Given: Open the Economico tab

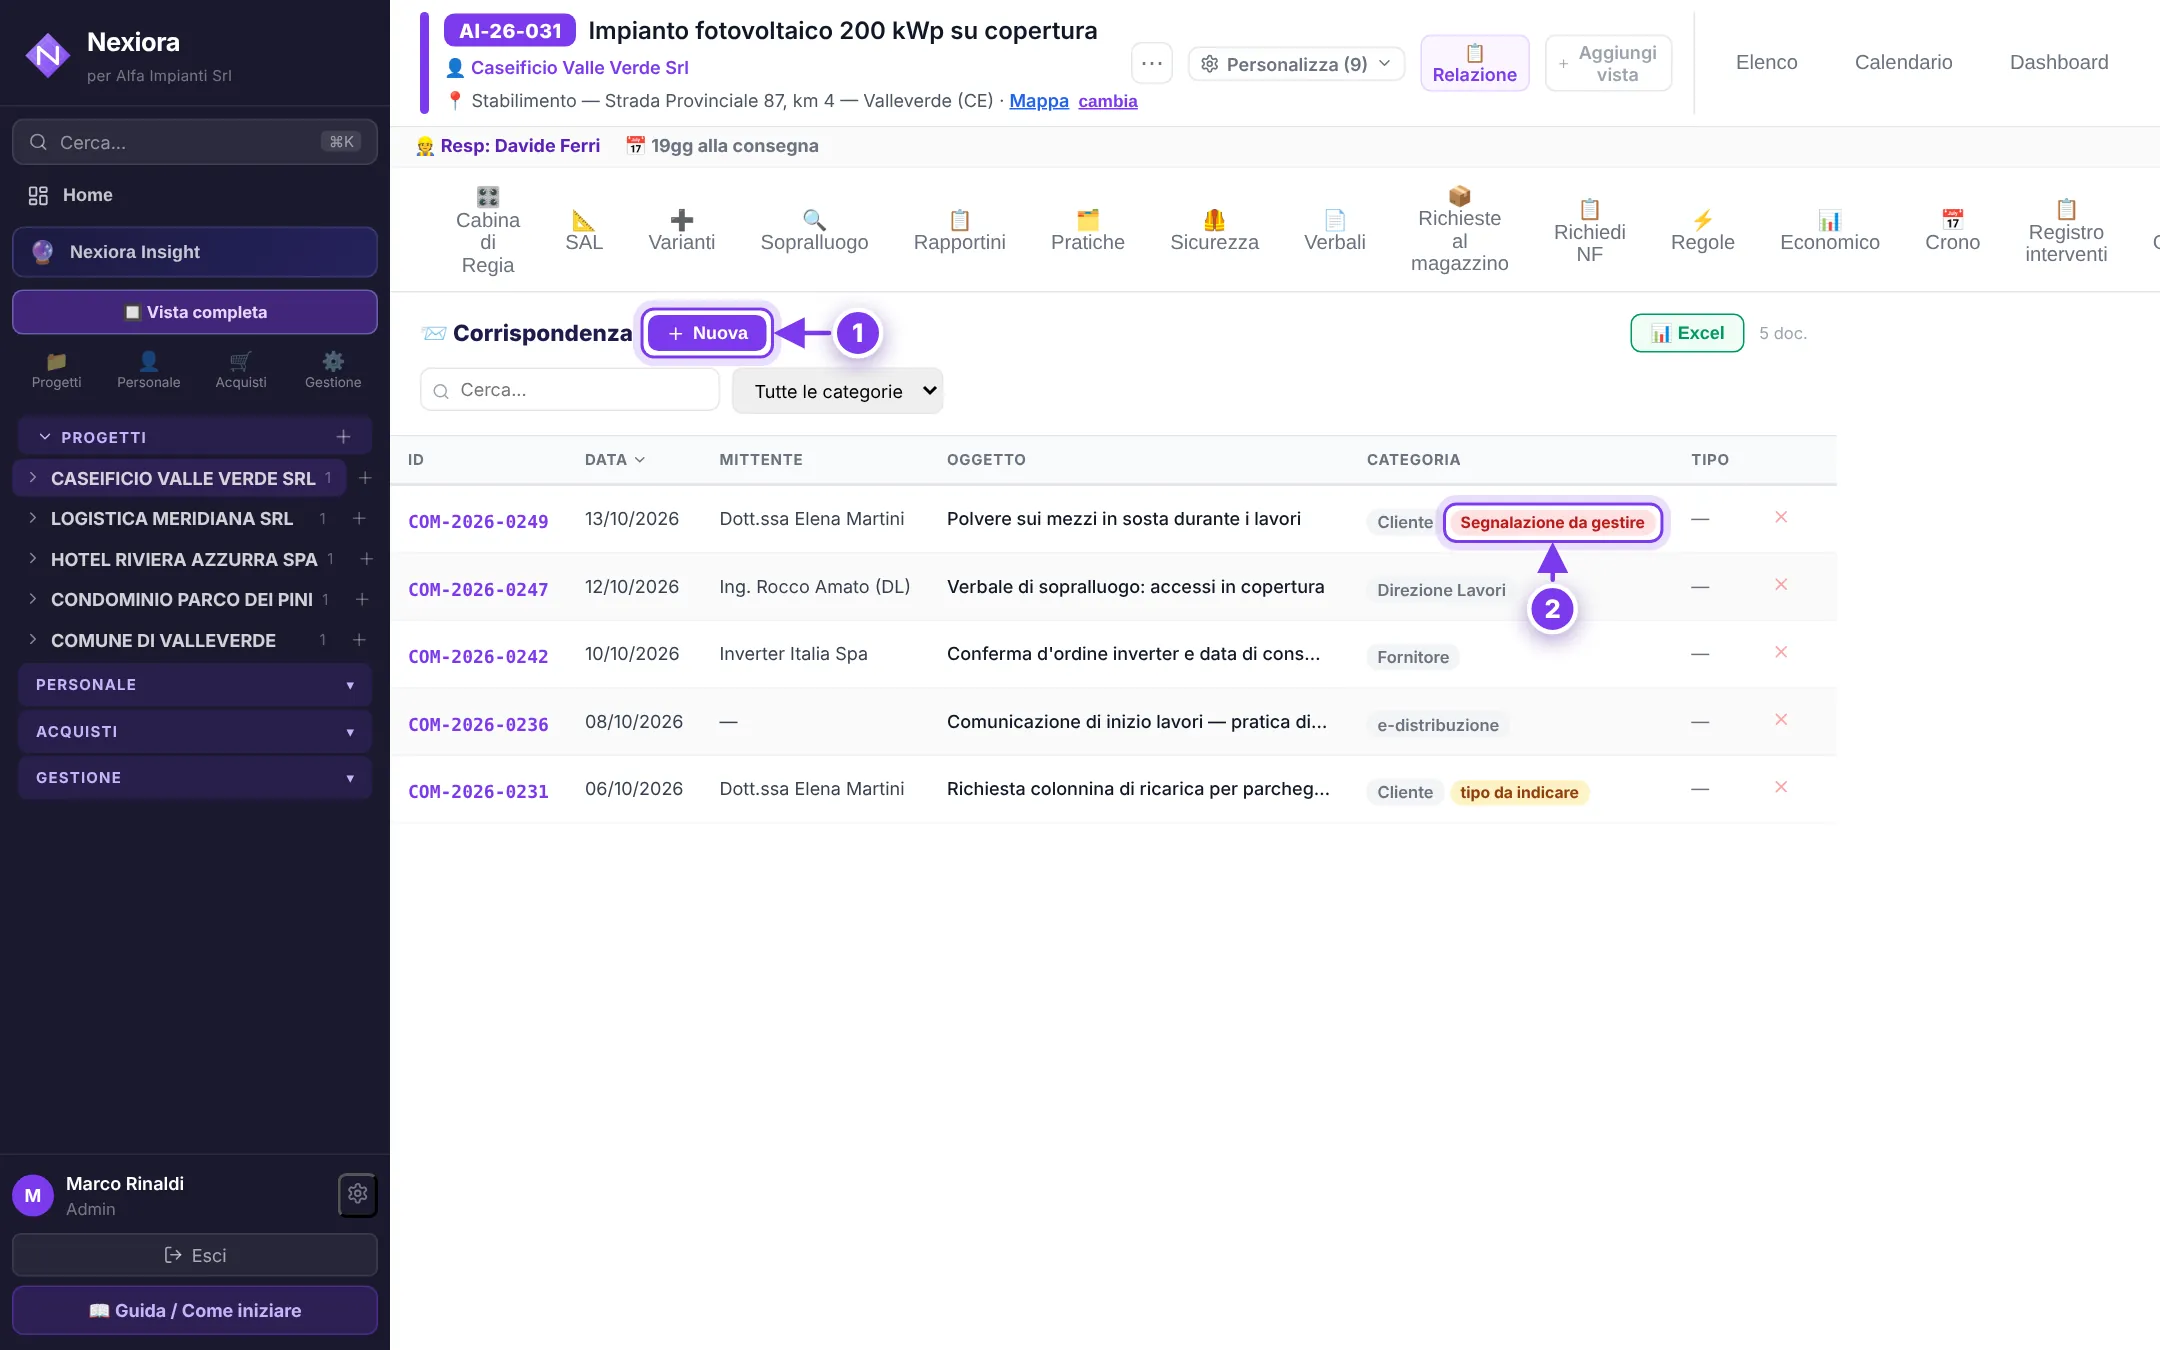Looking at the screenshot, I should [x=1829, y=230].
